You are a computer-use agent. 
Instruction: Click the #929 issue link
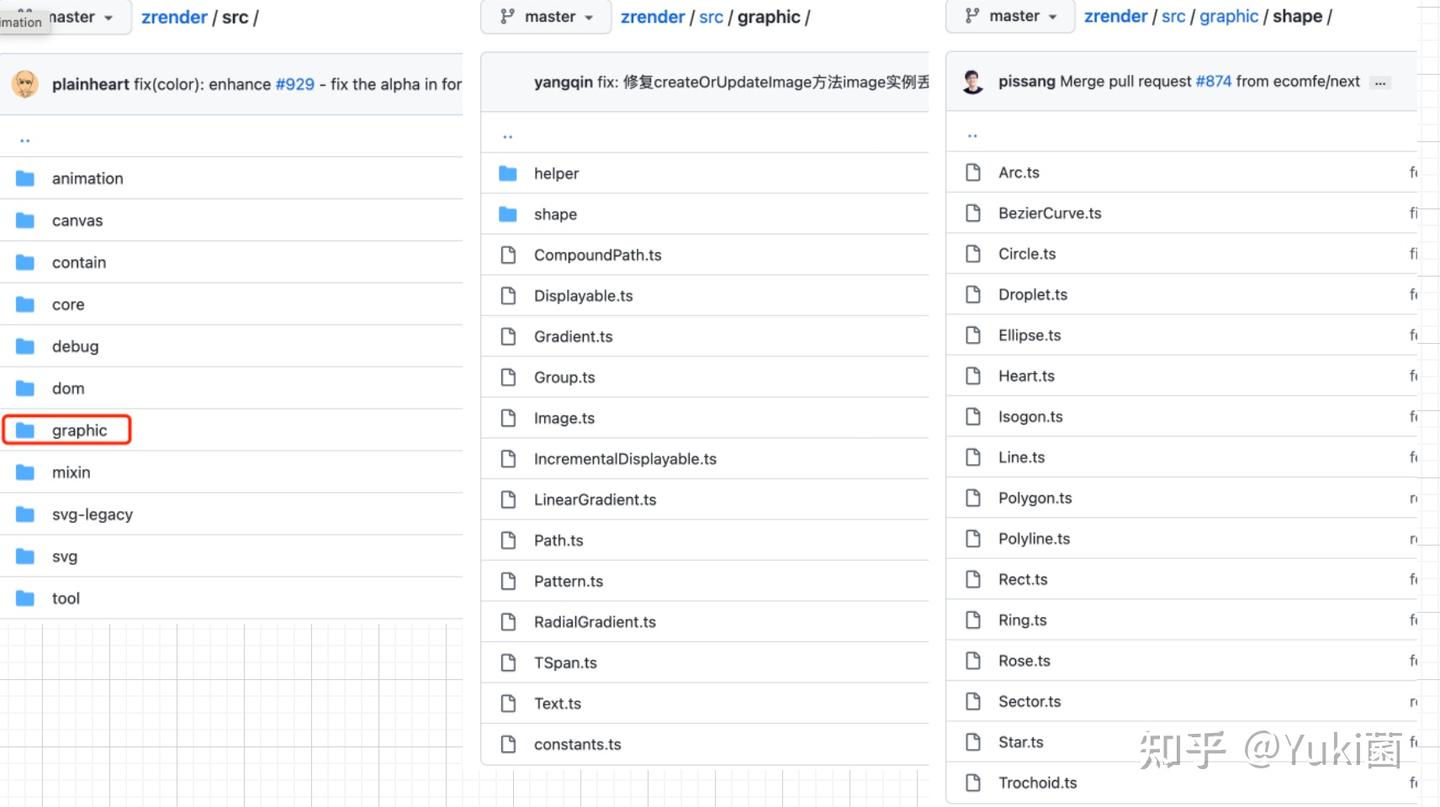[x=295, y=84]
